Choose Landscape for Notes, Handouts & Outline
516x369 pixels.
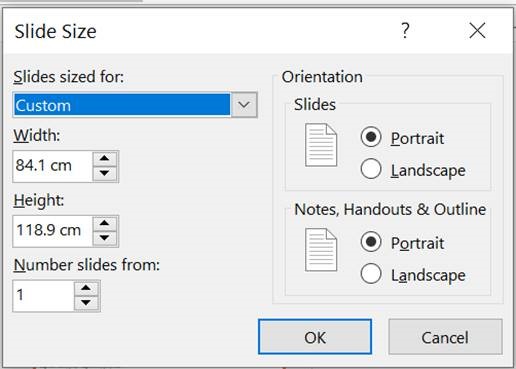[x=371, y=274]
